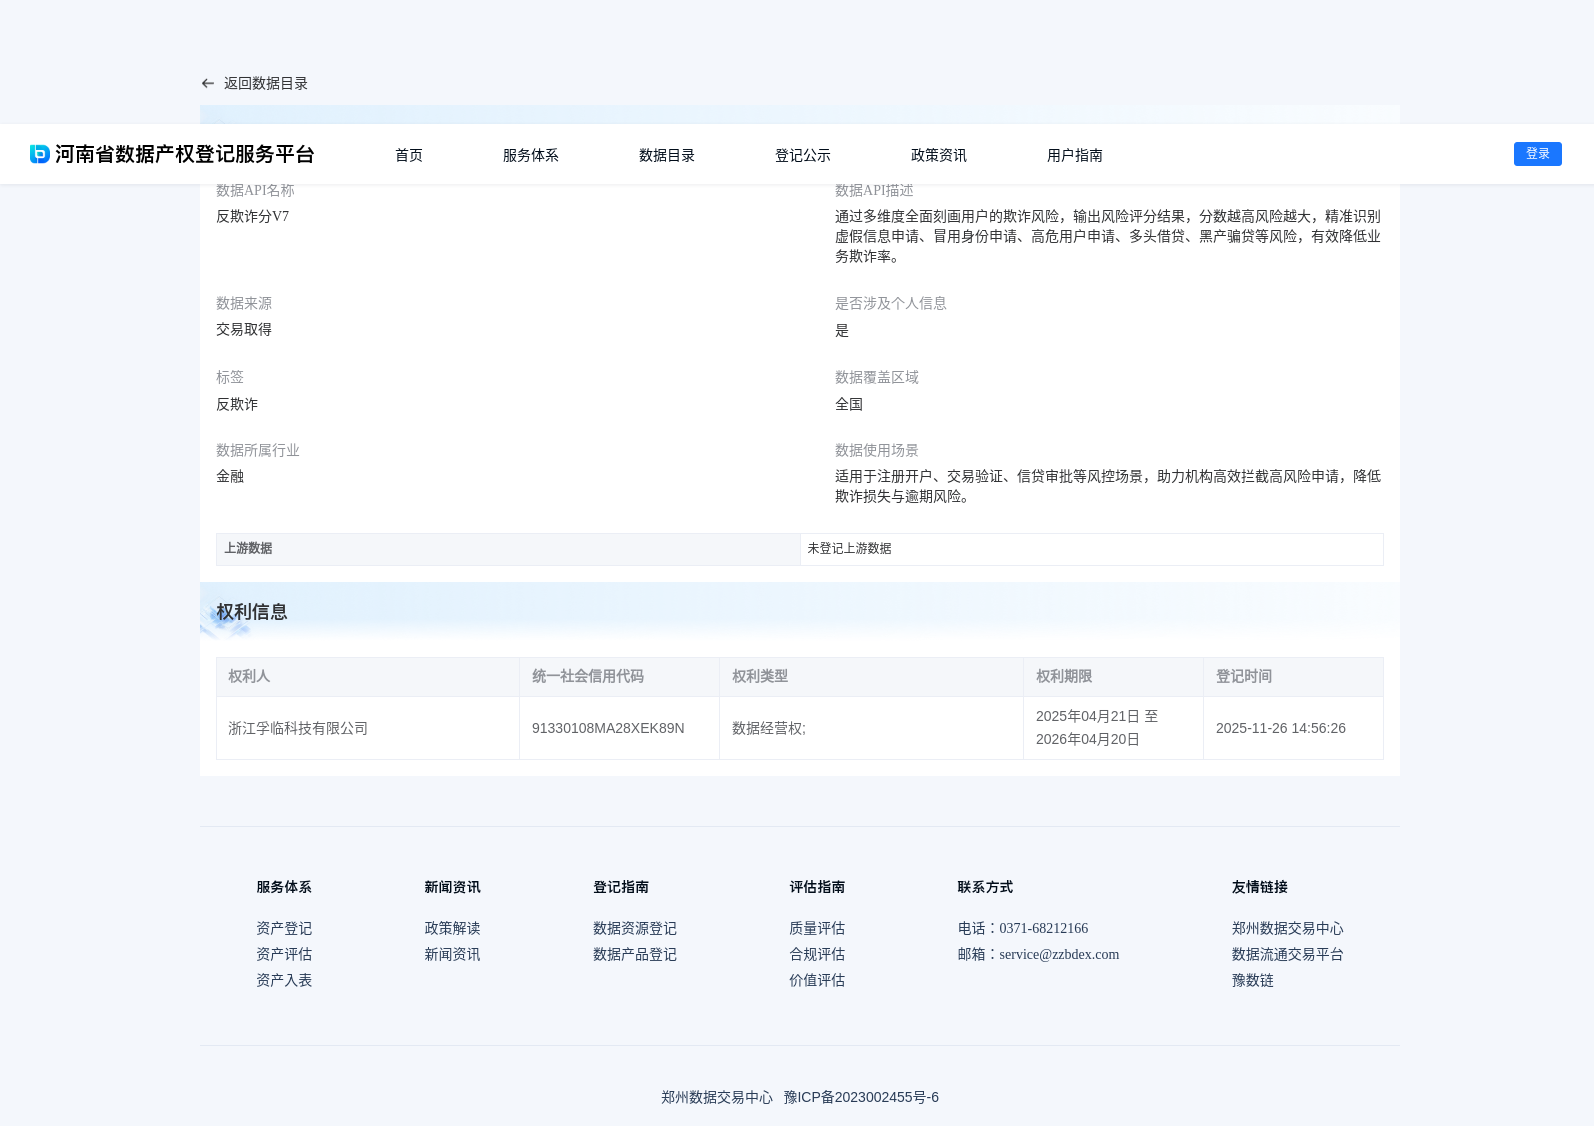Click 数据使用场景 description text

pos(1108,487)
